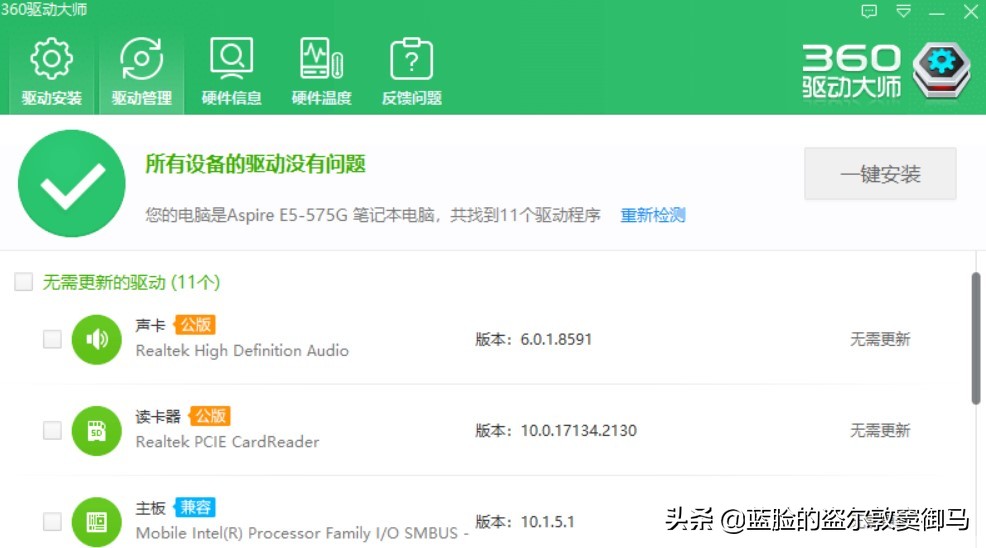986x548 pixels.
Task: Check the 声卡 driver checkbox
Action: pyautogui.click(x=52, y=339)
